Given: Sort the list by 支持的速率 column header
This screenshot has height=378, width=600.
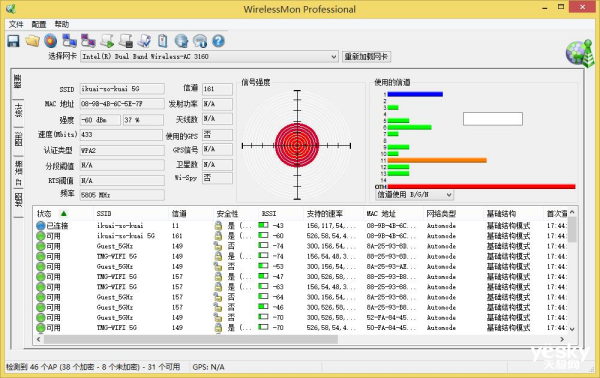Looking at the screenshot, I should pyautogui.click(x=333, y=213).
